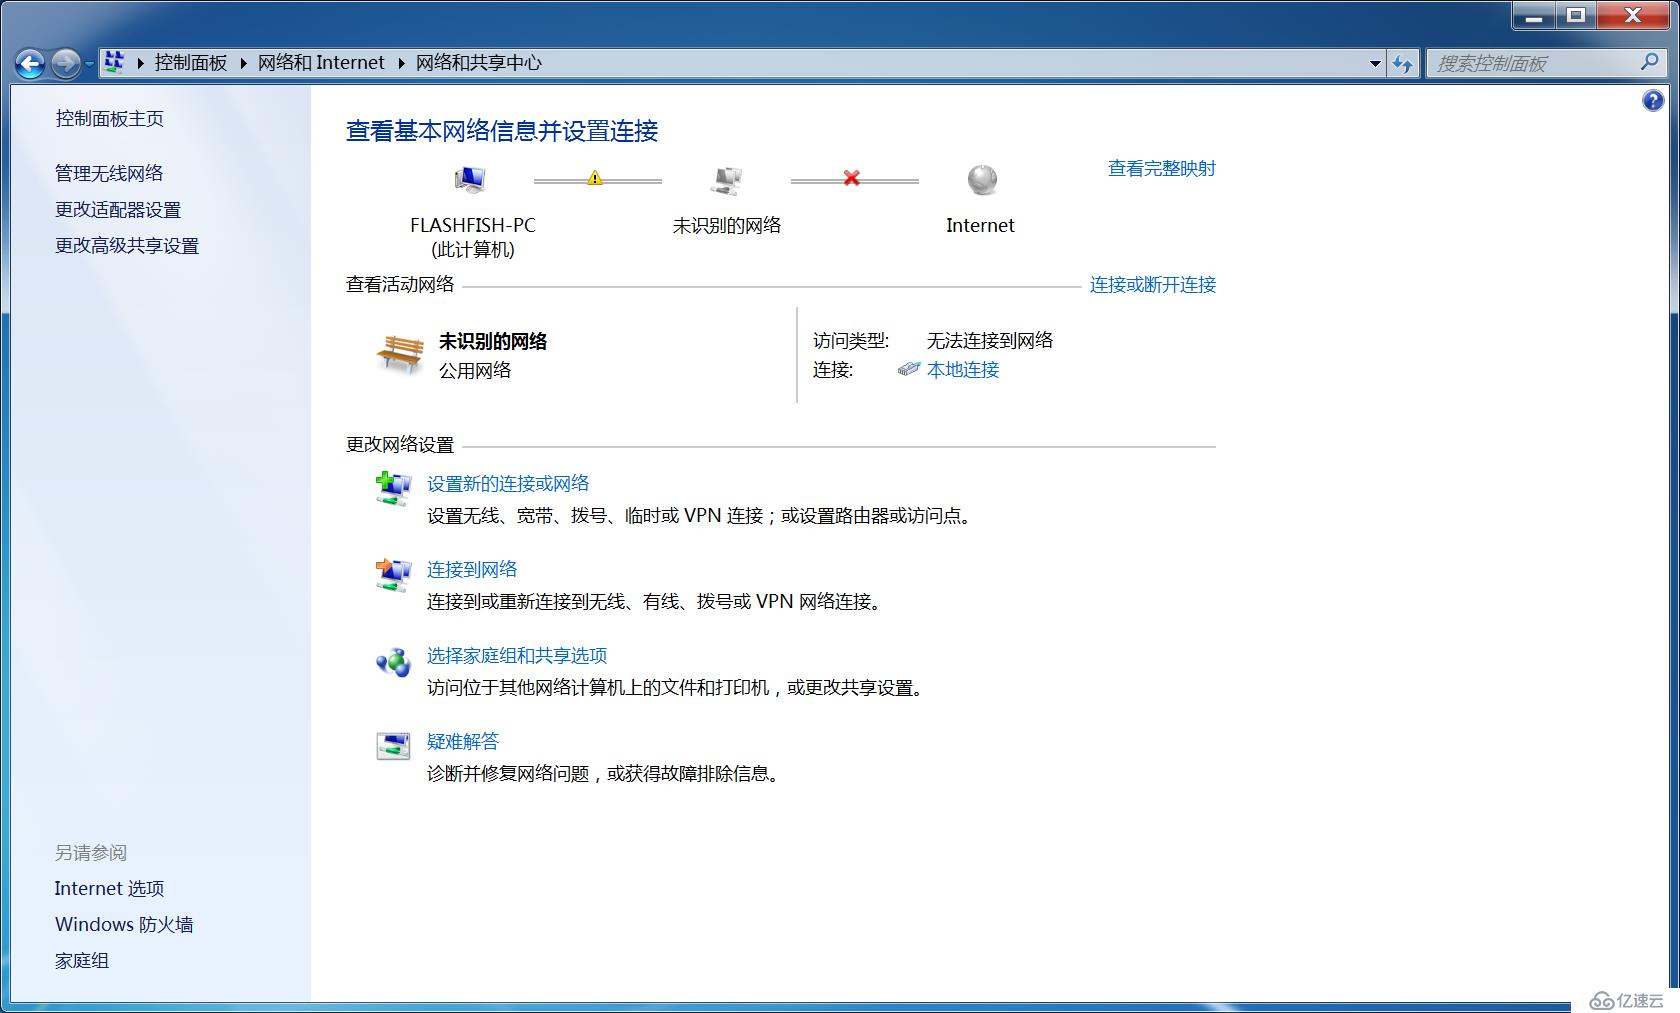Open 更改高级共享设置
Viewport: 1680px width, 1013px height.
click(x=127, y=245)
